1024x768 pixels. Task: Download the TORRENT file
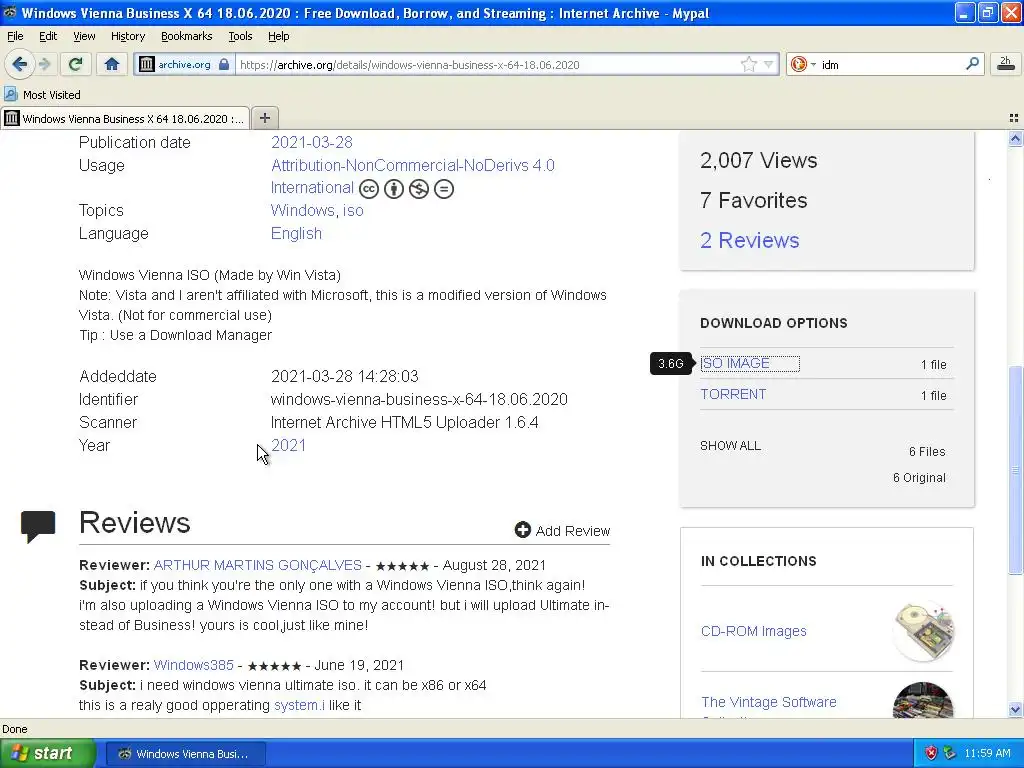click(x=733, y=394)
